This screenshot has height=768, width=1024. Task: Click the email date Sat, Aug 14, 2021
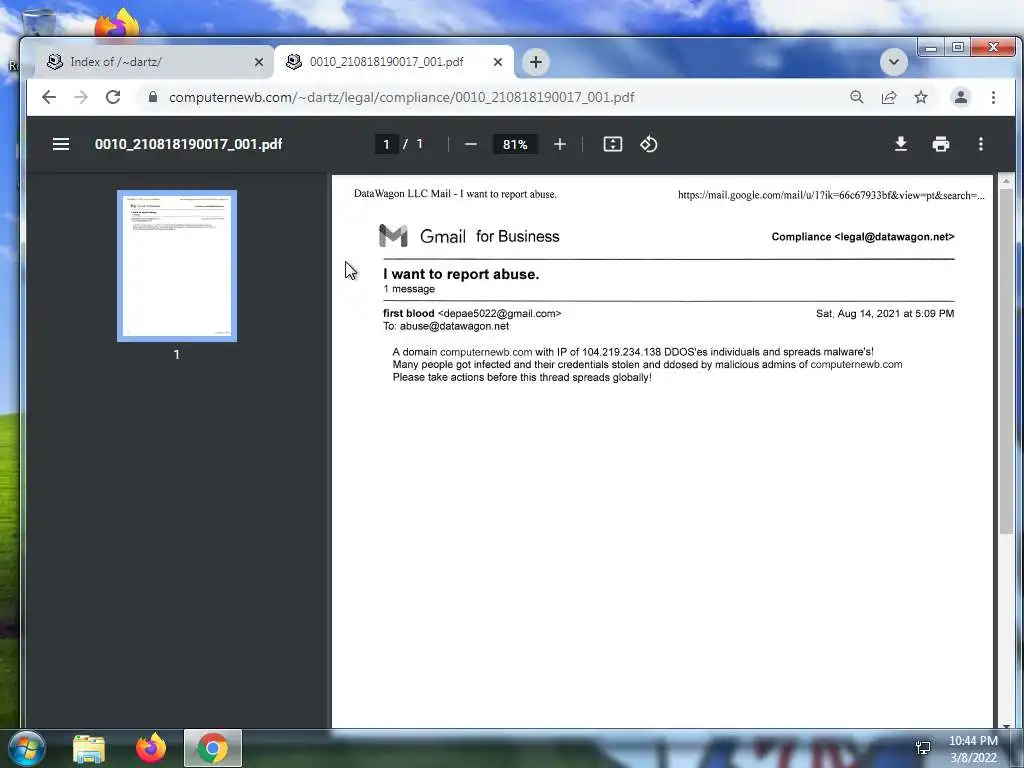tap(885, 313)
